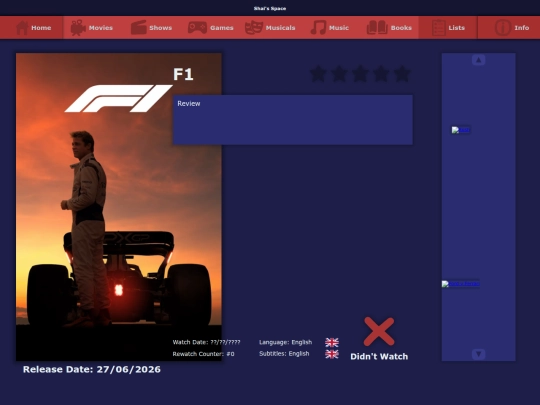Rate with the first star
The width and height of the screenshot is (540, 405).
point(318,74)
